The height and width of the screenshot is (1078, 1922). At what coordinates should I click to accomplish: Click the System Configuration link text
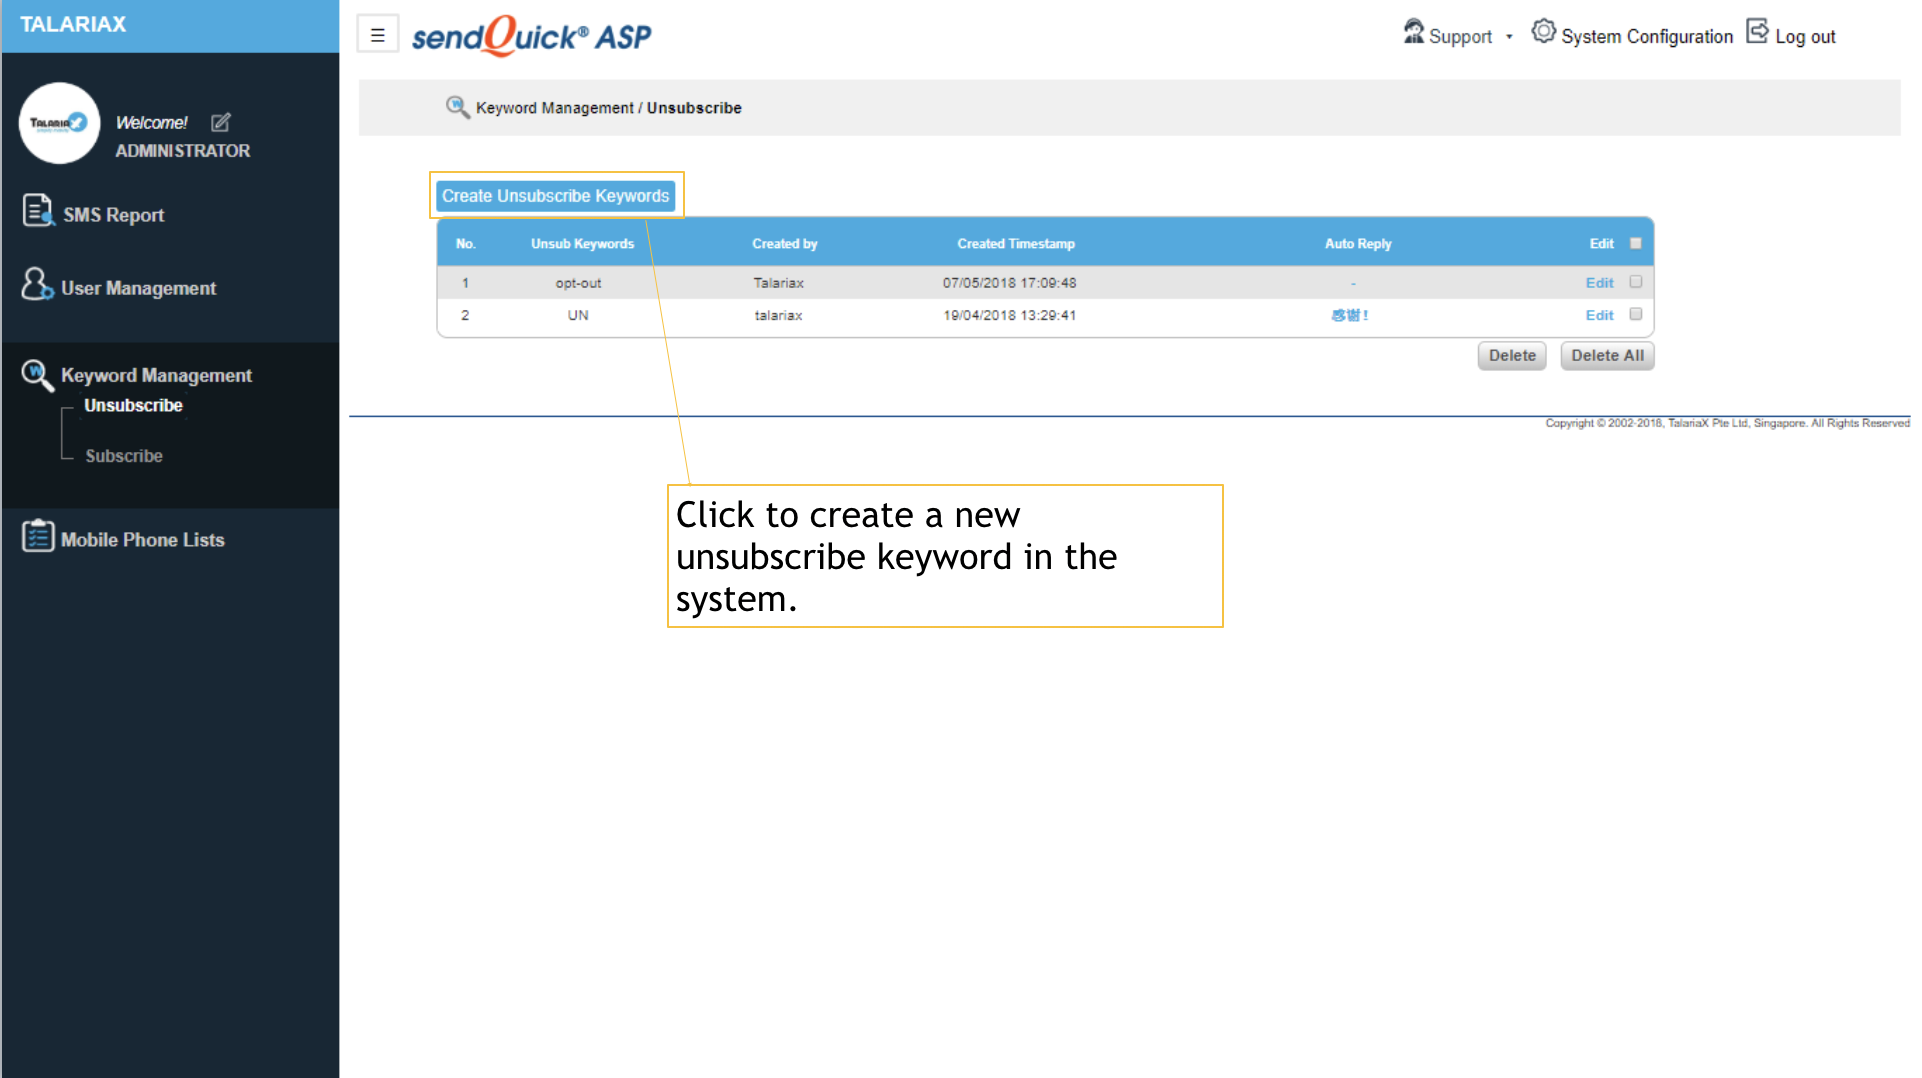(1646, 37)
